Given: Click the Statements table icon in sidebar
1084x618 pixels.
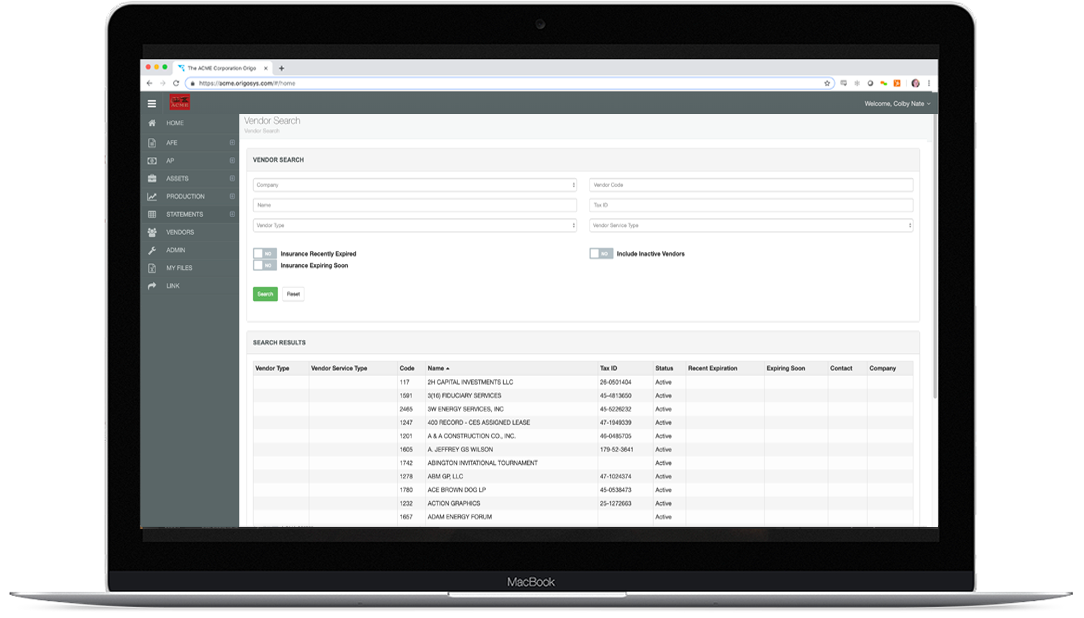Looking at the screenshot, I should pyautogui.click(x=152, y=214).
